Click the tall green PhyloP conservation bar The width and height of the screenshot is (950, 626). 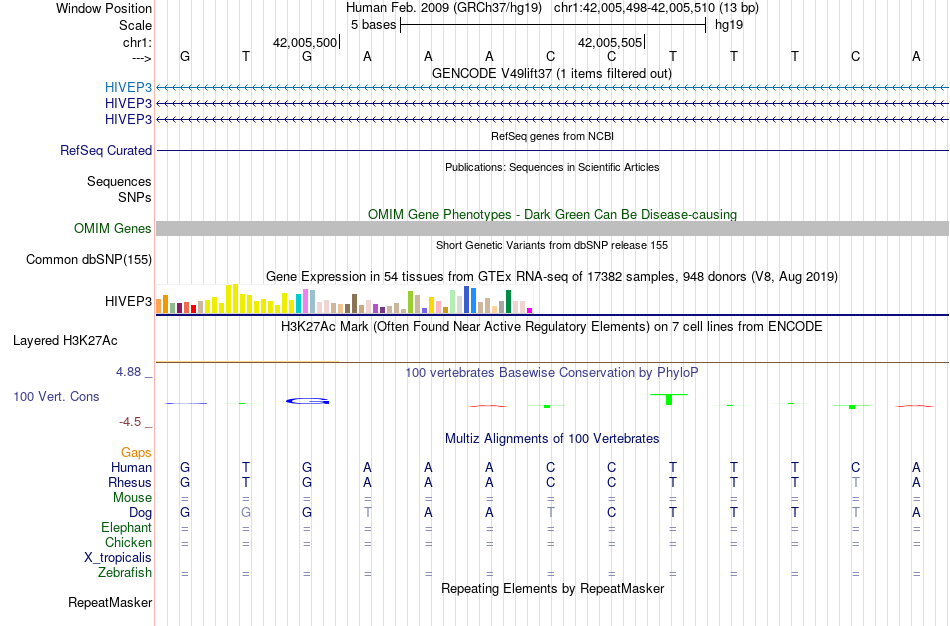[x=669, y=399]
